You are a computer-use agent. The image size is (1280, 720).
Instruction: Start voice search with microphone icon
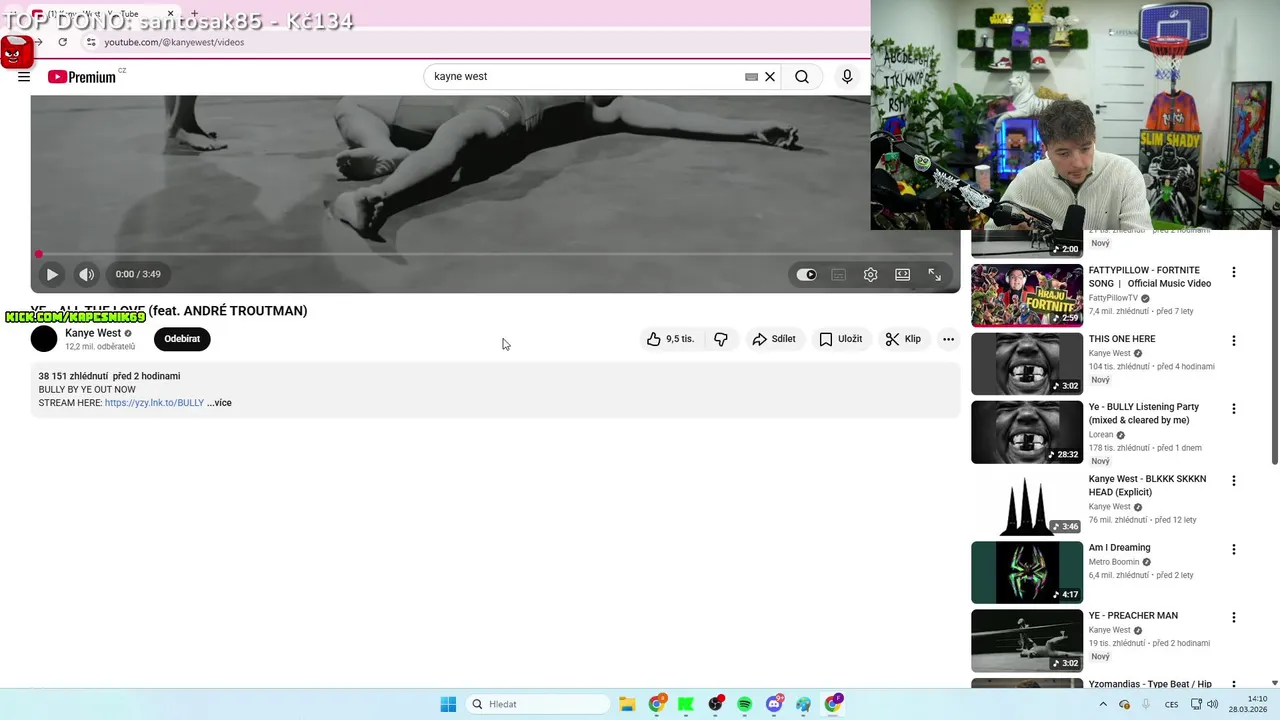pyautogui.click(x=847, y=77)
